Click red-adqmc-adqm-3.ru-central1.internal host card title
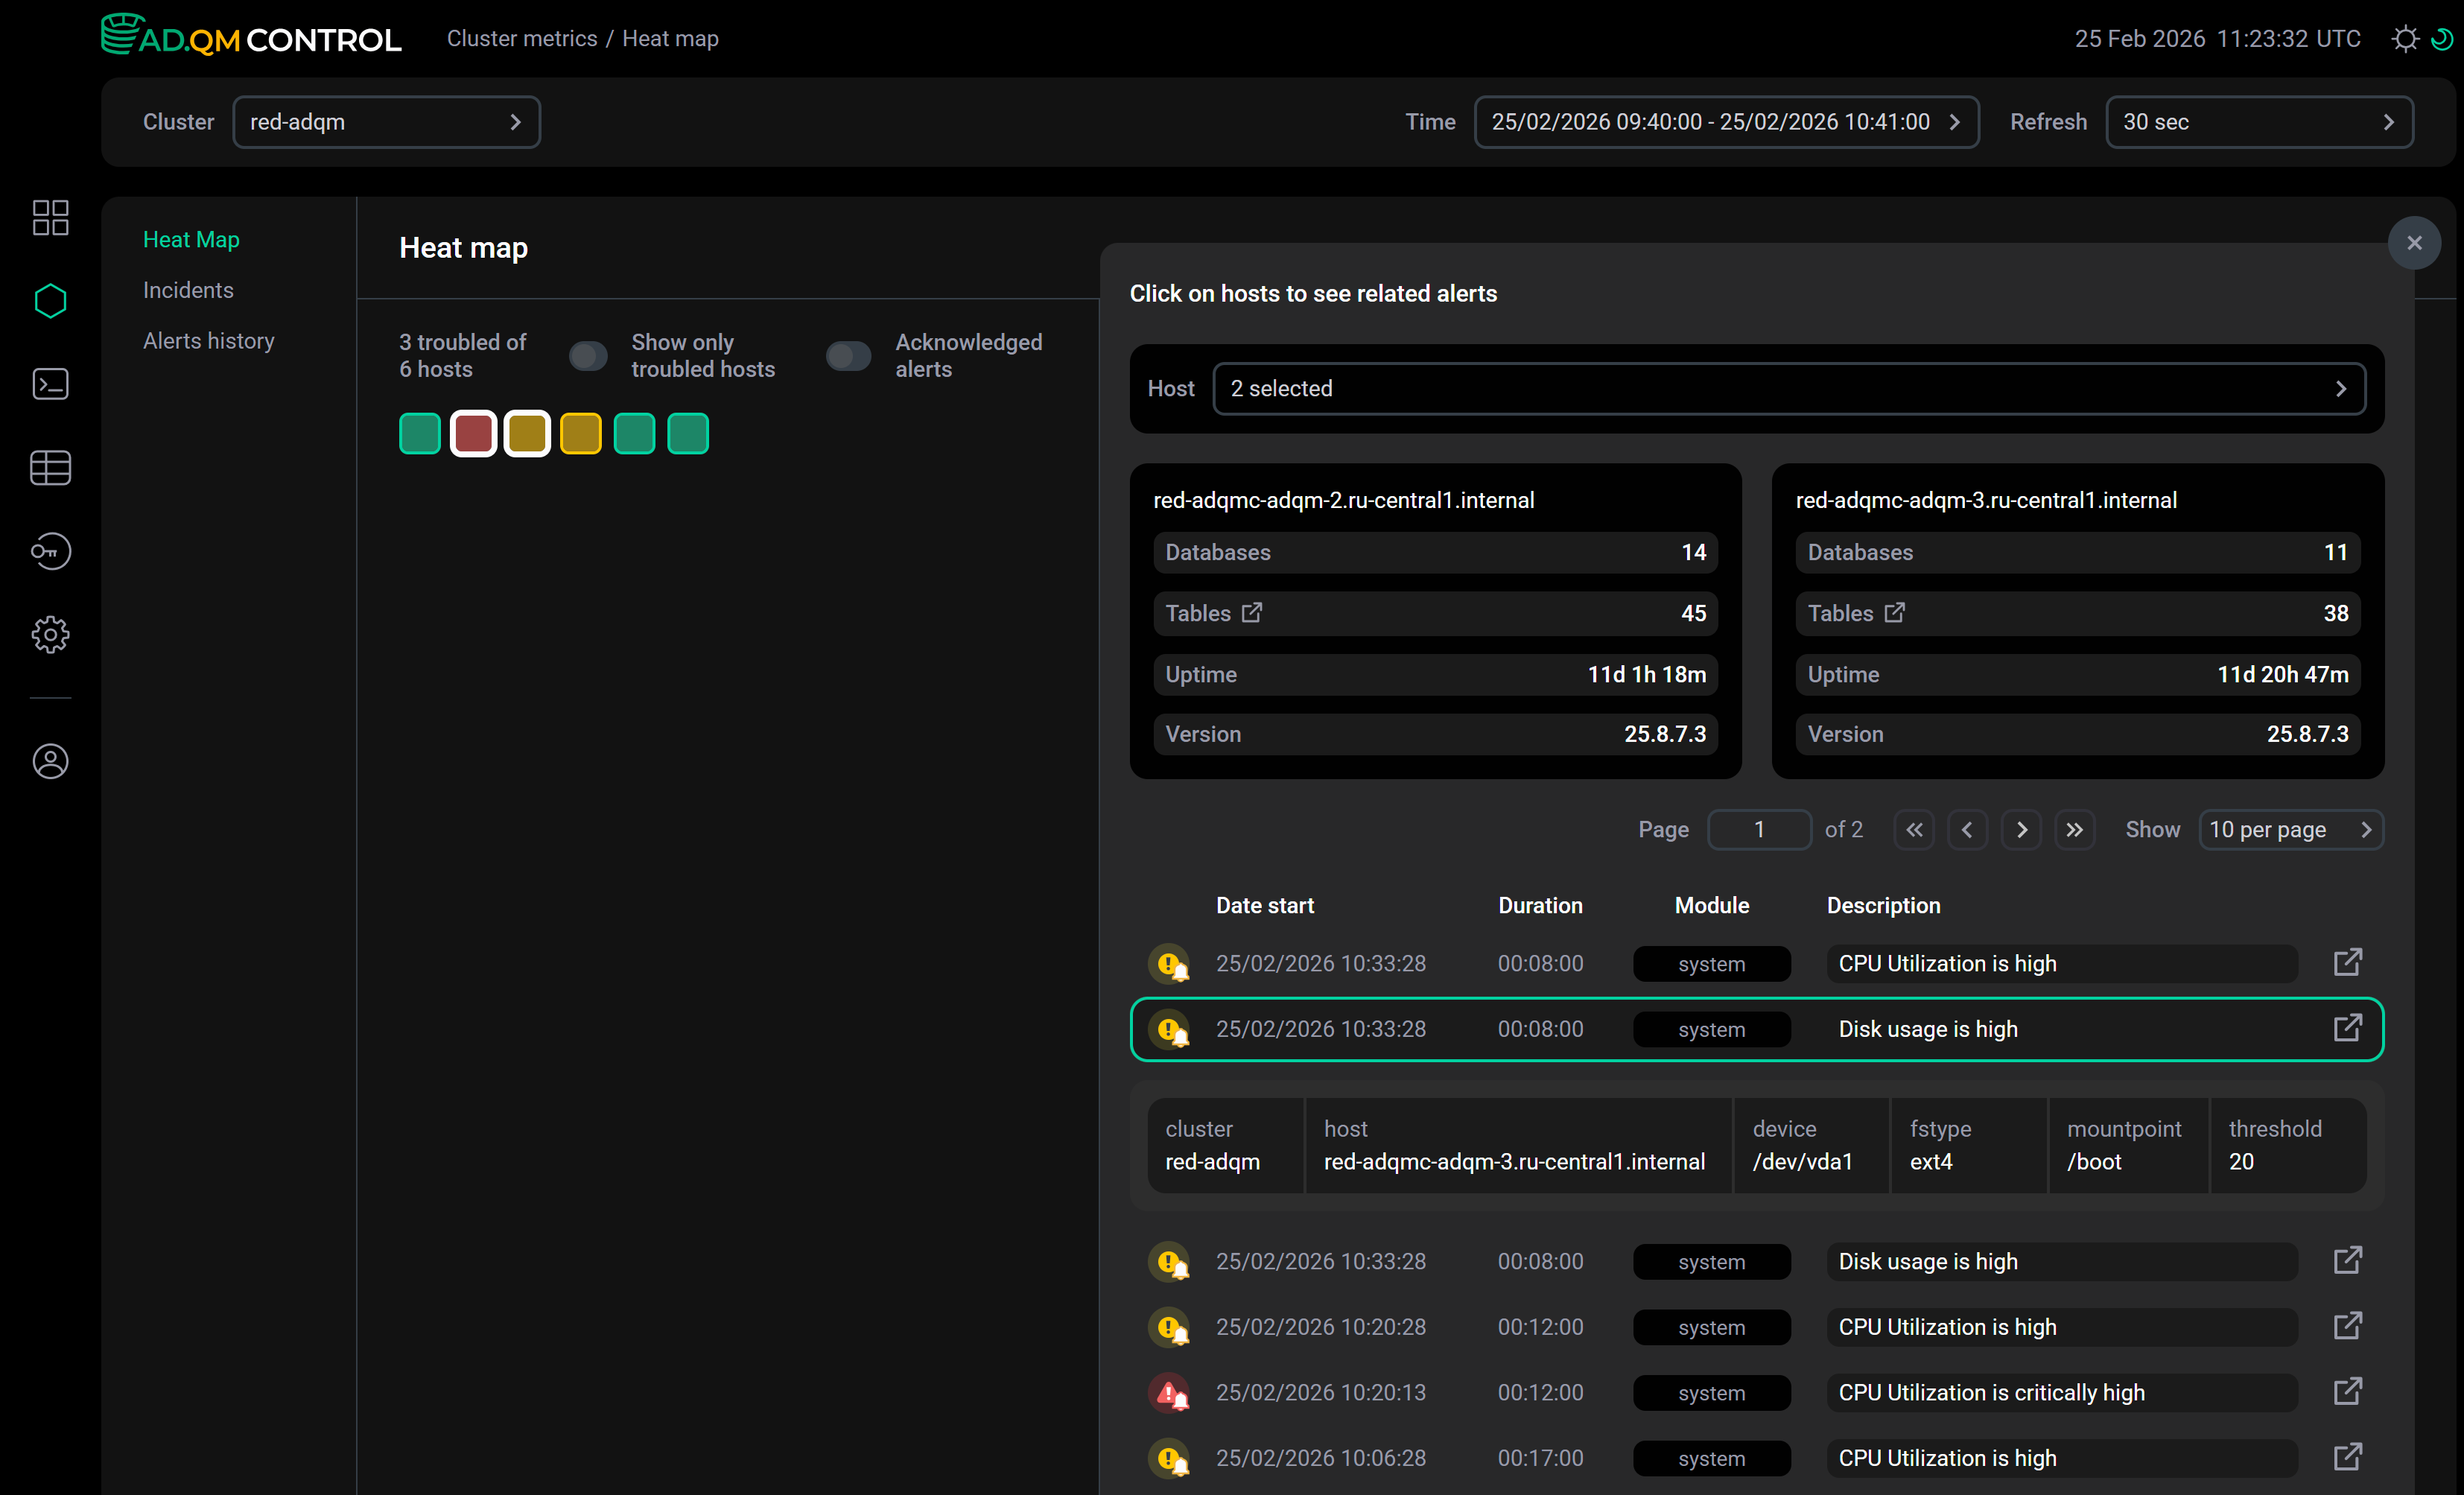Screen dimensions: 2464x1495 (1986, 500)
